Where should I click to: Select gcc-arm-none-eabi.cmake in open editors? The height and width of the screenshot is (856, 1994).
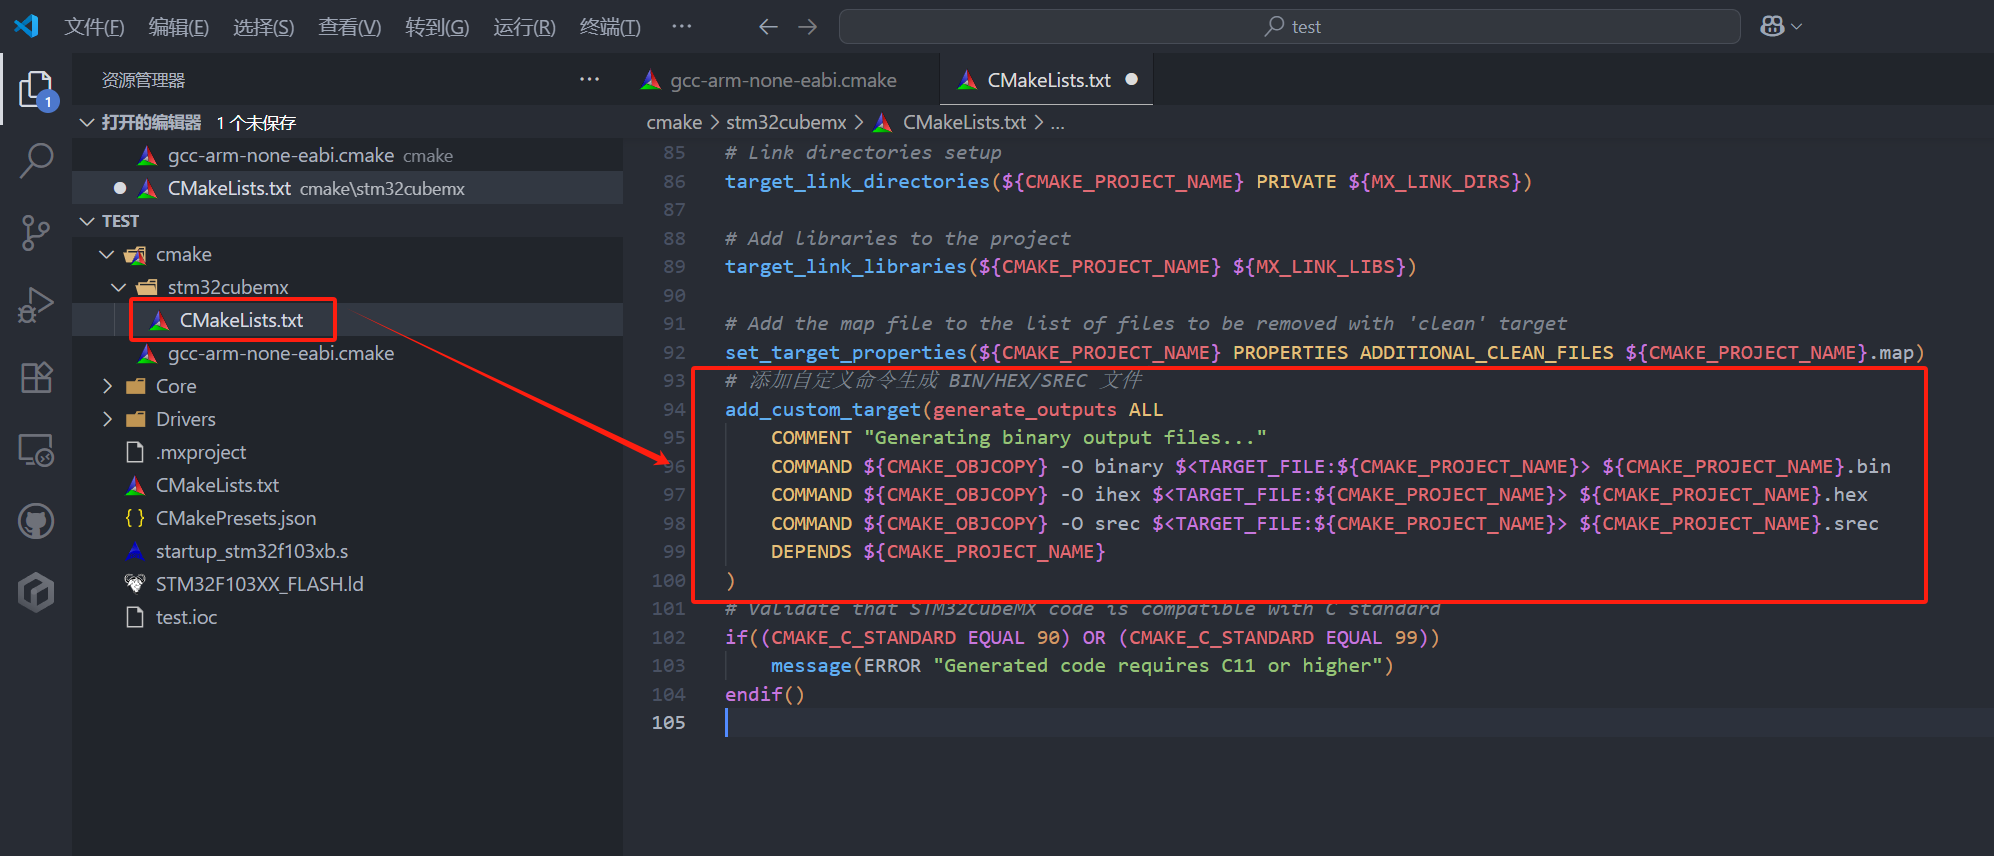(x=348, y=155)
